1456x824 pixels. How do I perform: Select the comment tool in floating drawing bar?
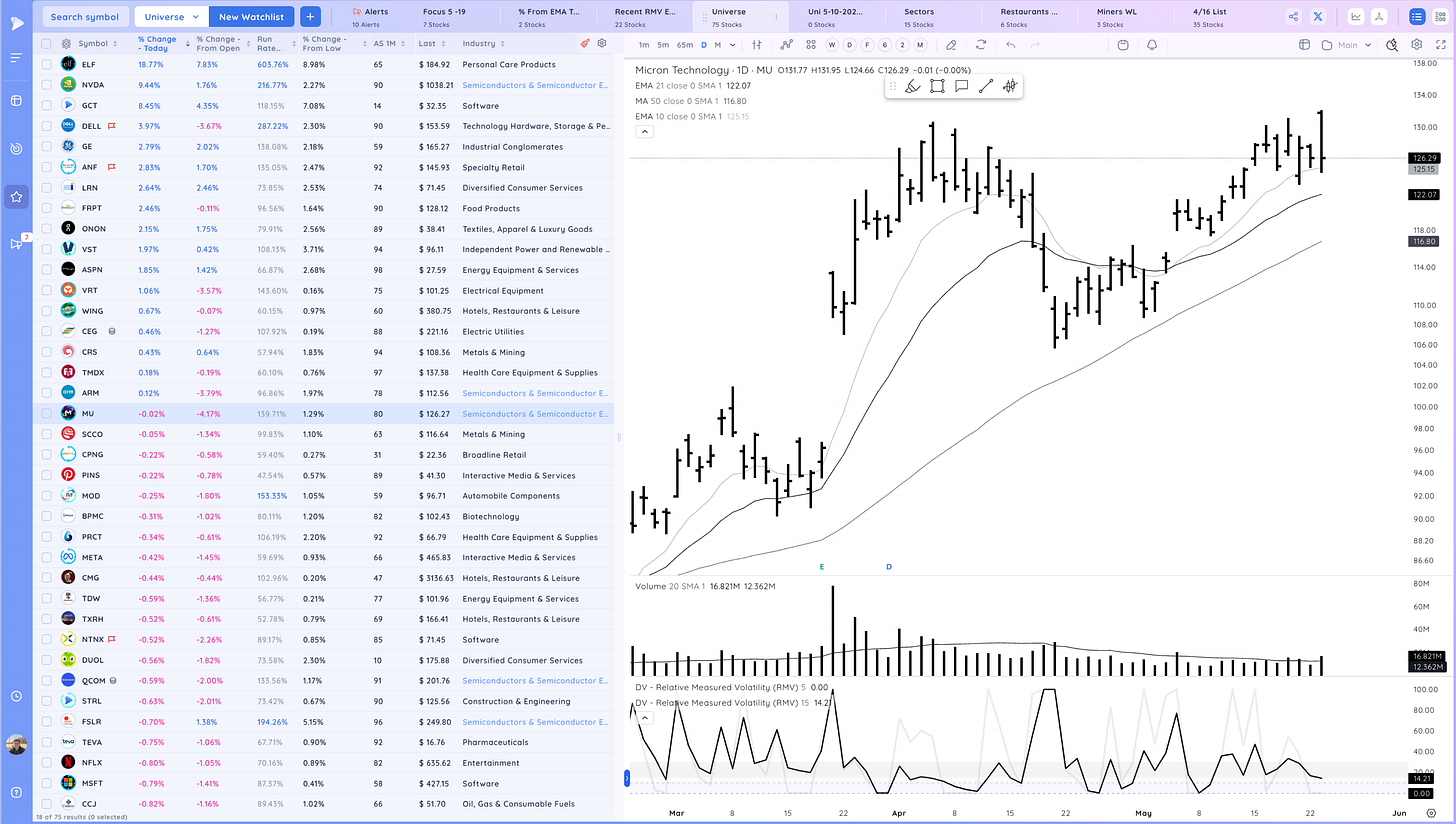(961, 86)
